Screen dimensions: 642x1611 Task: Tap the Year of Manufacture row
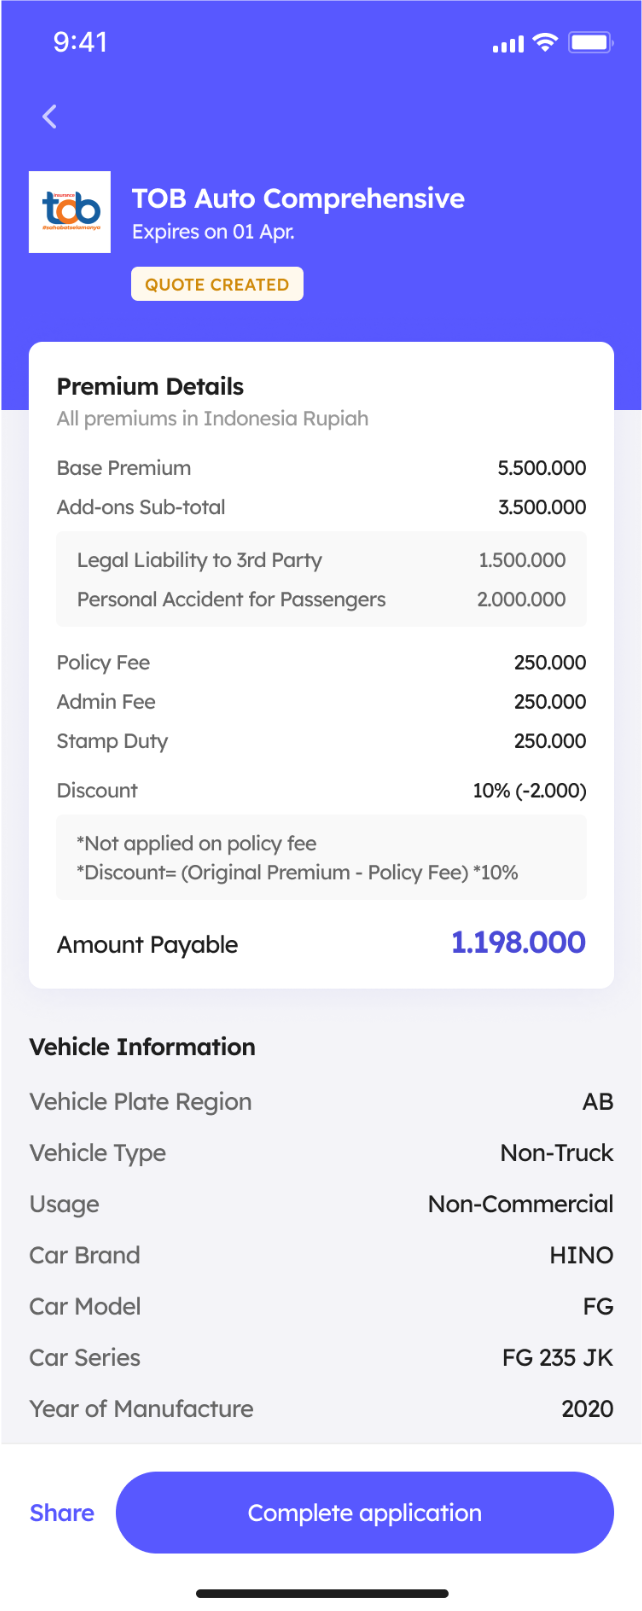(321, 1409)
